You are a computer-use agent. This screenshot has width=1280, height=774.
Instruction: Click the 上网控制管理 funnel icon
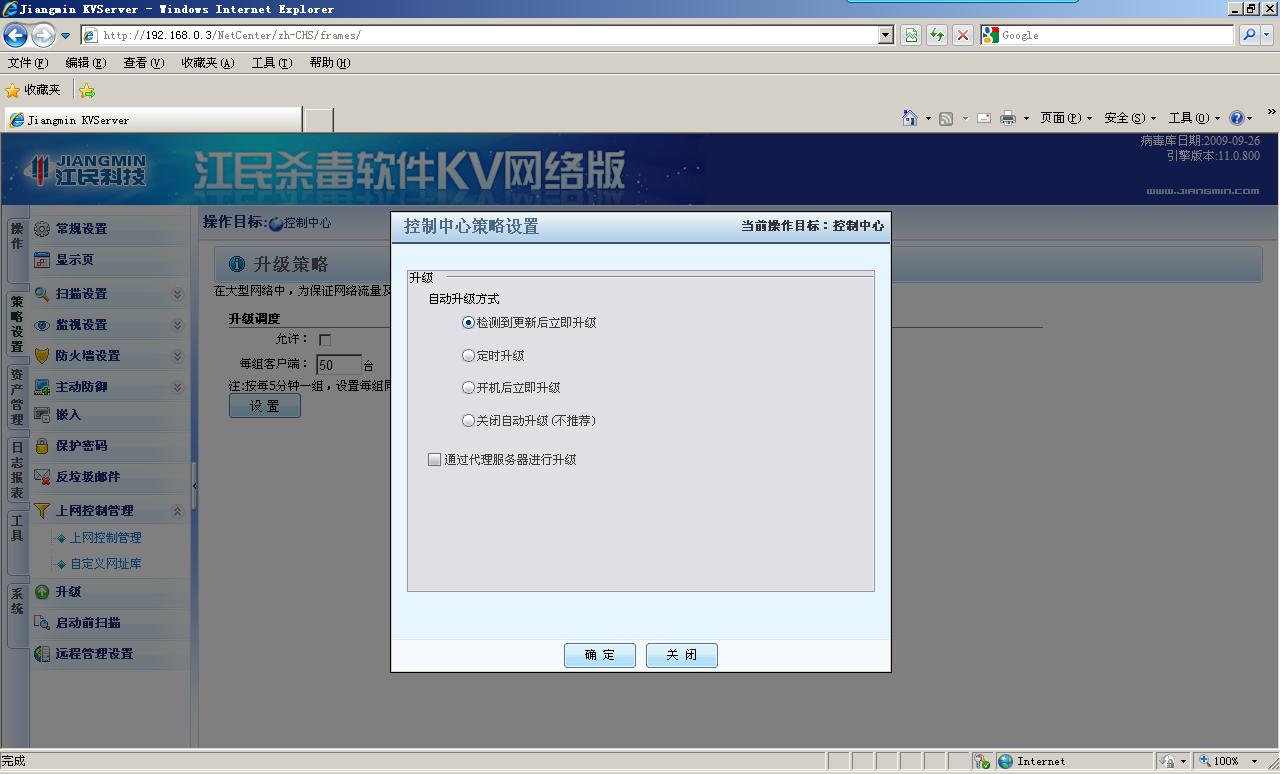[42, 511]
